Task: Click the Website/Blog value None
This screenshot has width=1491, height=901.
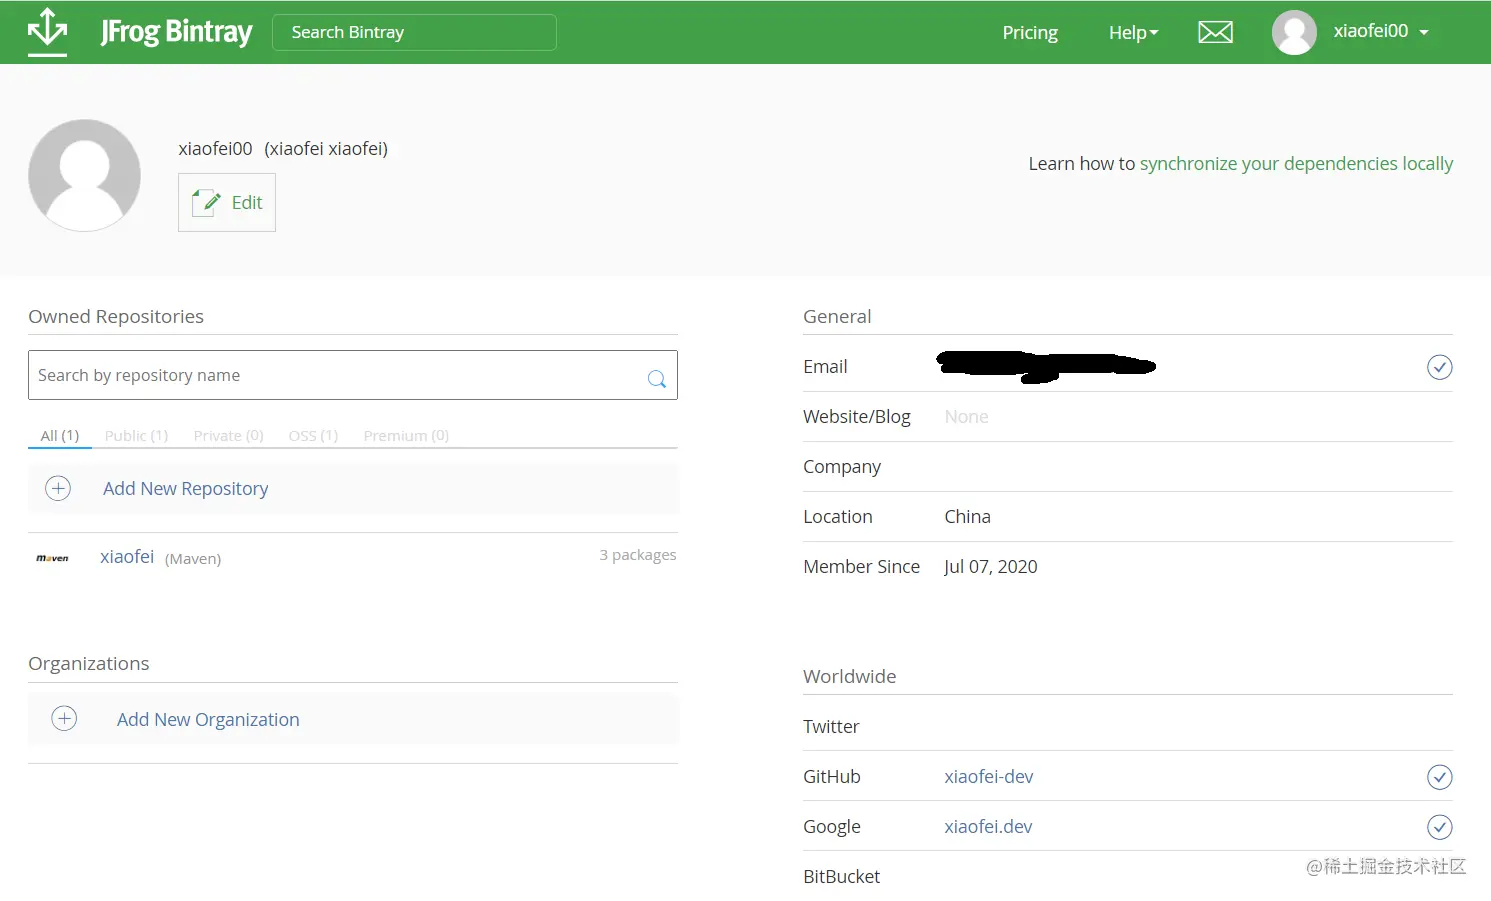Action: point(966,416)
